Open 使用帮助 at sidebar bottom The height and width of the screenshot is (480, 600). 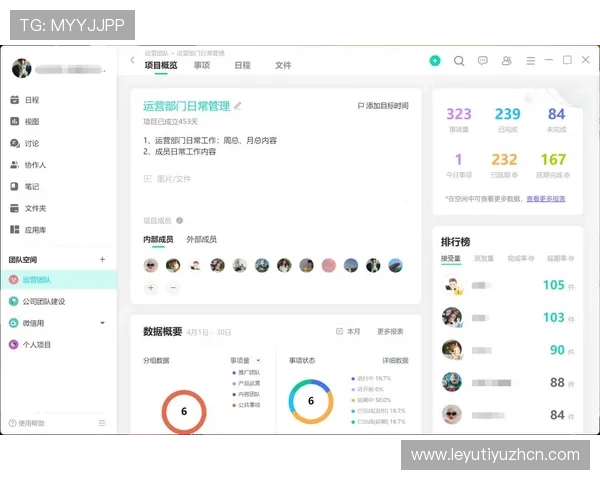(x=27, y=423)
